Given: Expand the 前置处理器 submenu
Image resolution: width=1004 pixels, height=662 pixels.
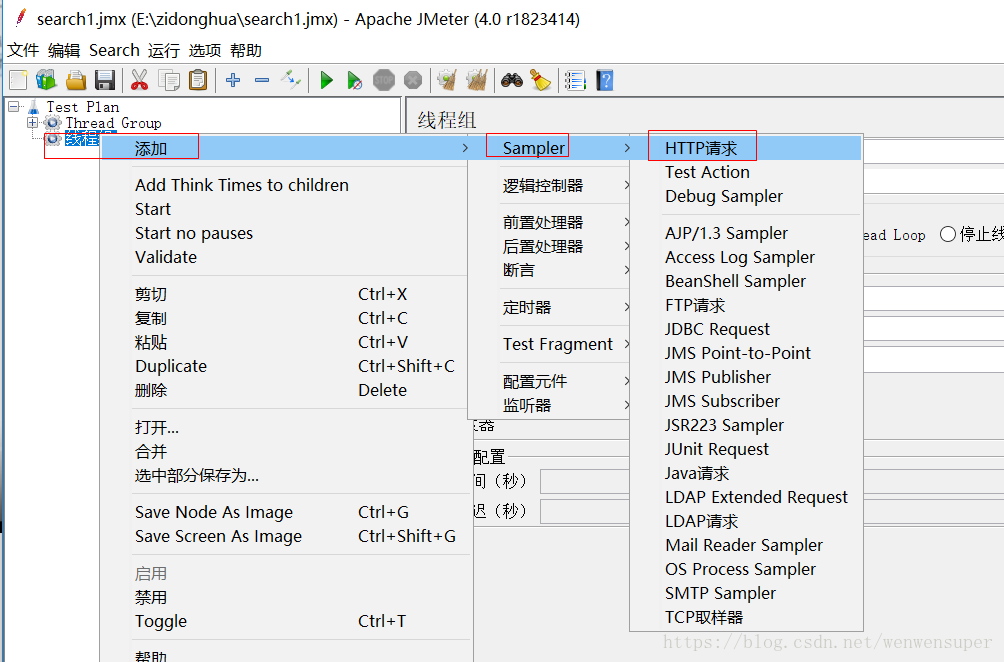Looking at the screenshot, I should [x=551, y=222].
